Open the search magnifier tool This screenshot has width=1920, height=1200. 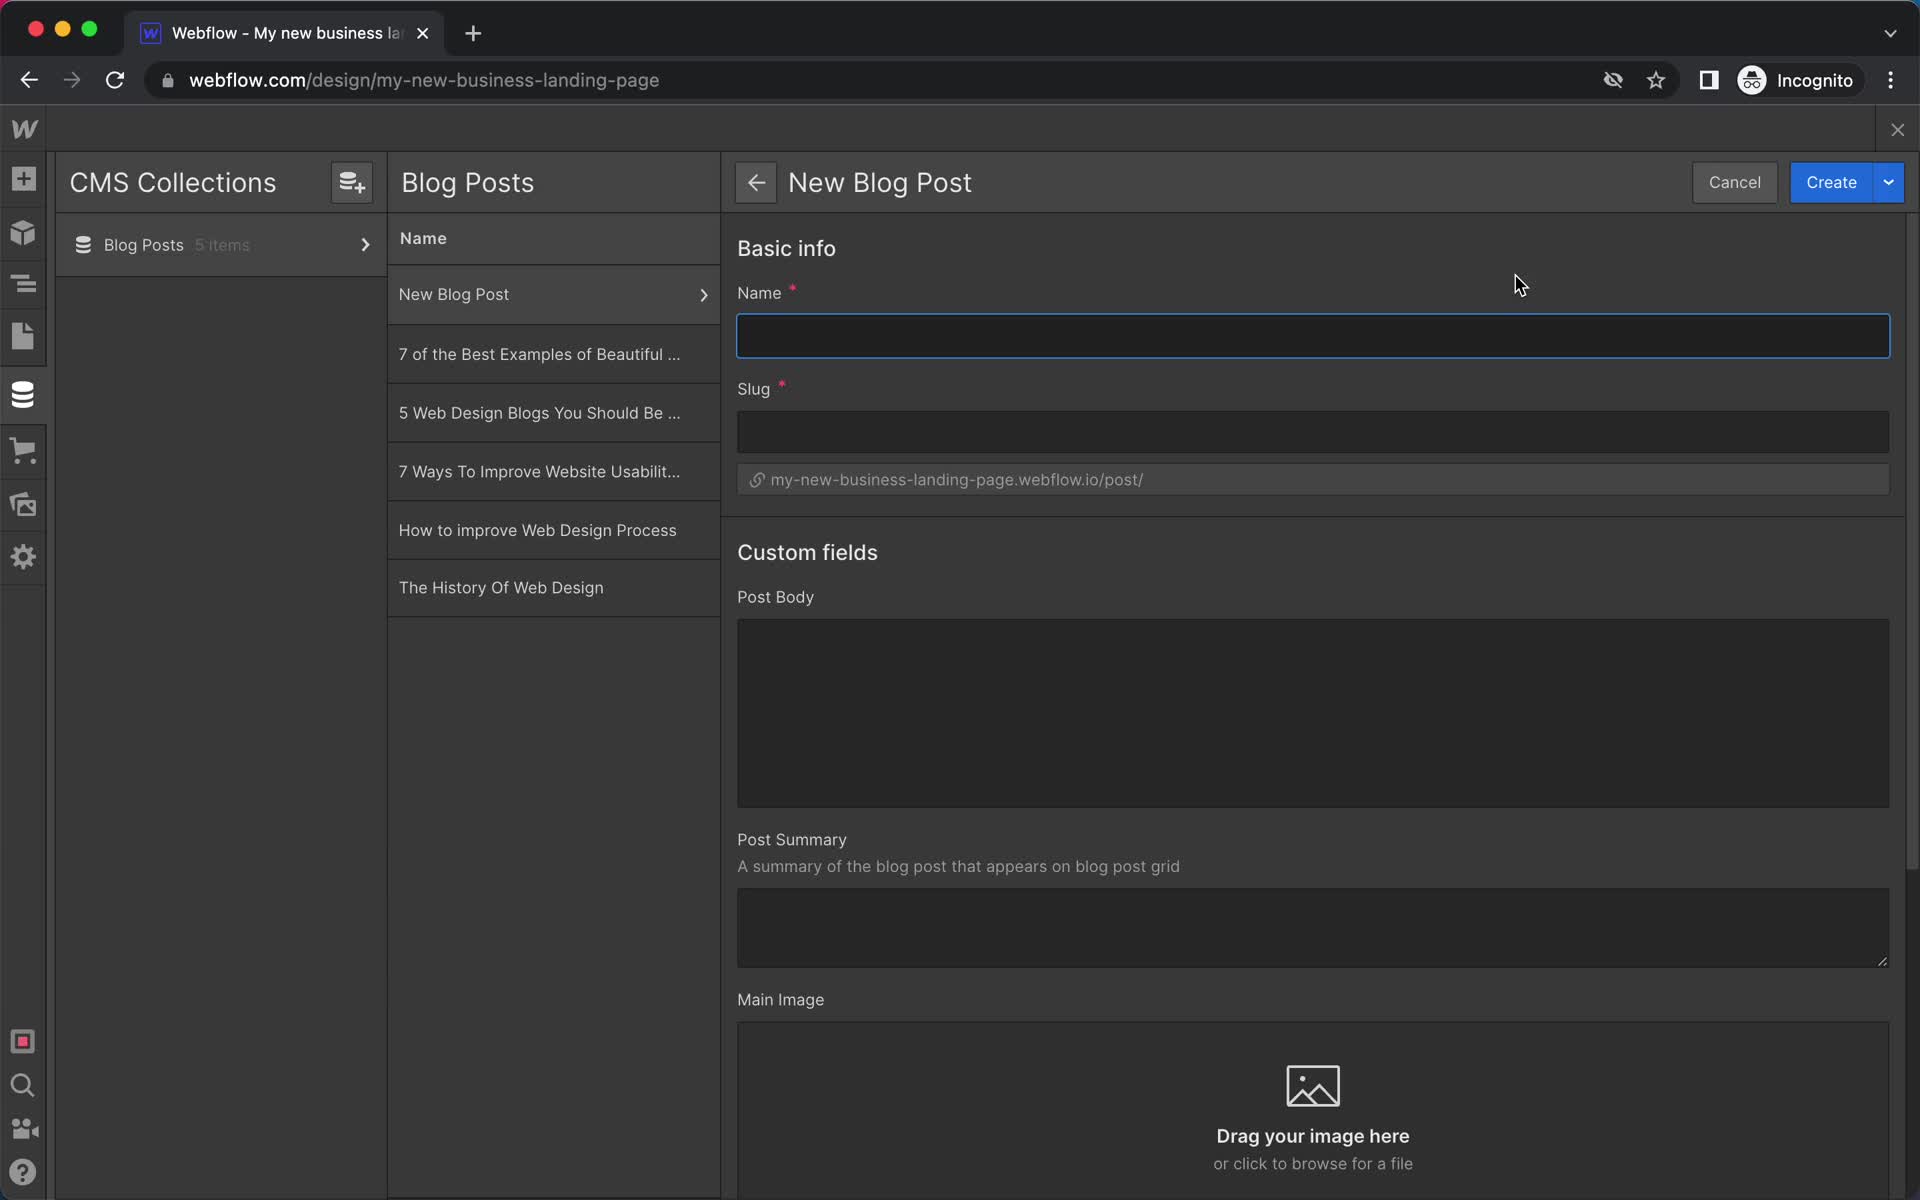click(23, 1086)
